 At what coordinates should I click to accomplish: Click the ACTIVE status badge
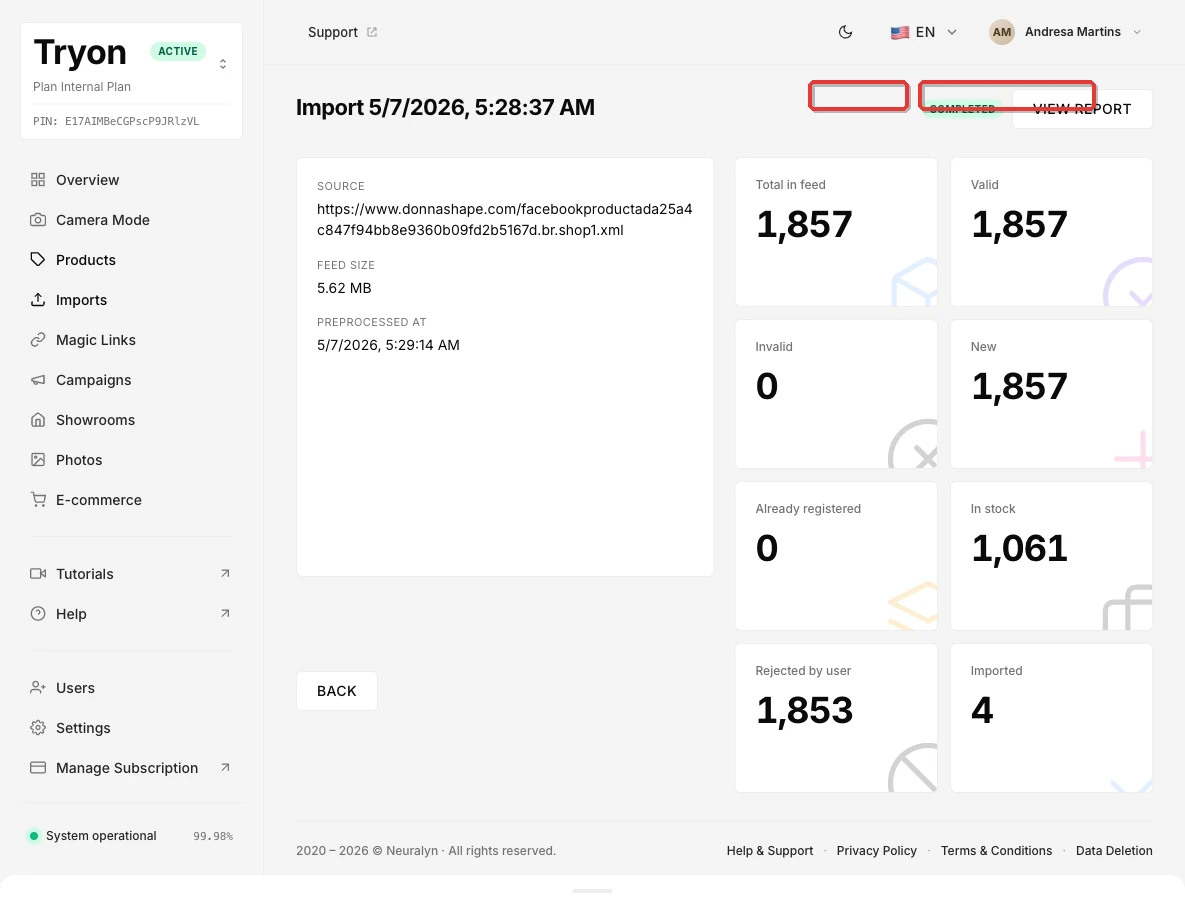click(178, 51)
